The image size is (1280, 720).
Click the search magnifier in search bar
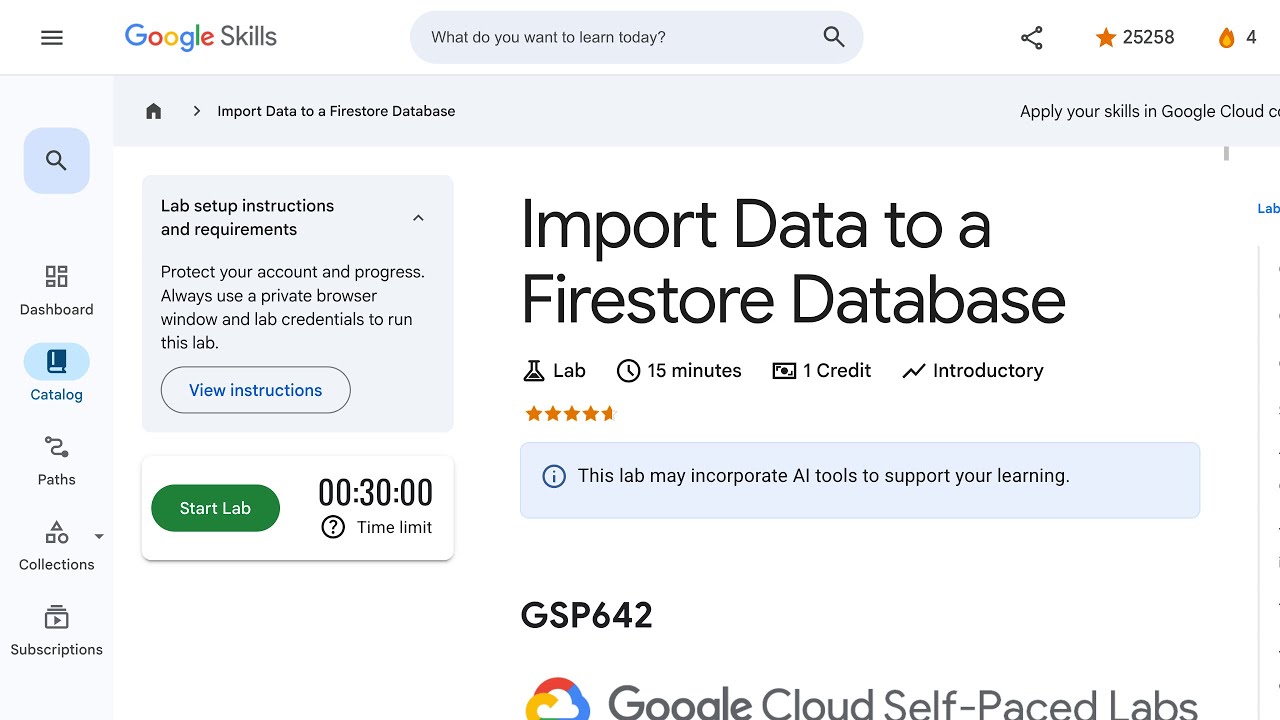834,37
